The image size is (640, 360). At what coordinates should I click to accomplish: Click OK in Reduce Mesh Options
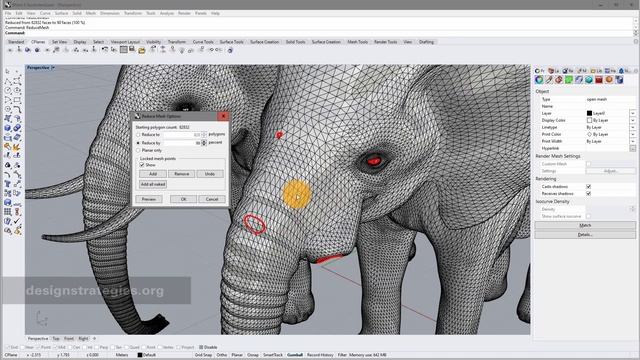point(183,199)
